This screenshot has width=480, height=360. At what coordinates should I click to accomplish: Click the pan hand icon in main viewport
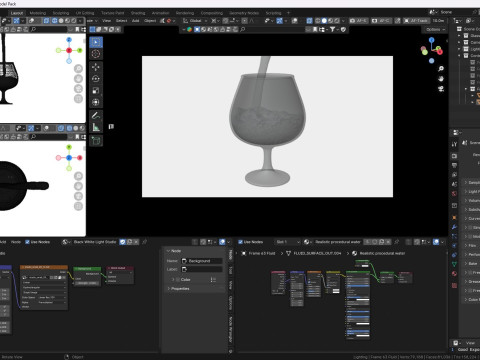click(441, 79)
